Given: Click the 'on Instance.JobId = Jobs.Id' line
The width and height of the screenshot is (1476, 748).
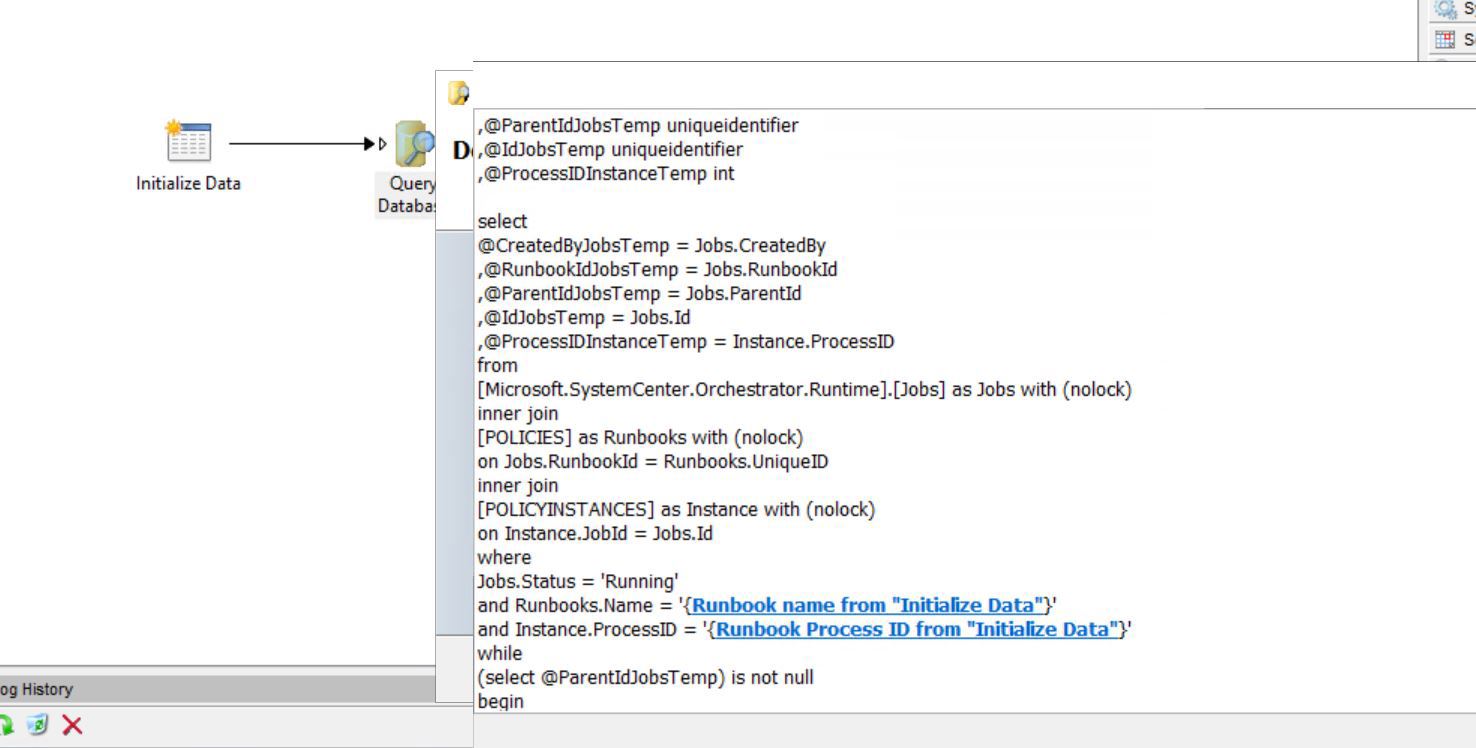Looking at the screenshot, I should point(595,534).
